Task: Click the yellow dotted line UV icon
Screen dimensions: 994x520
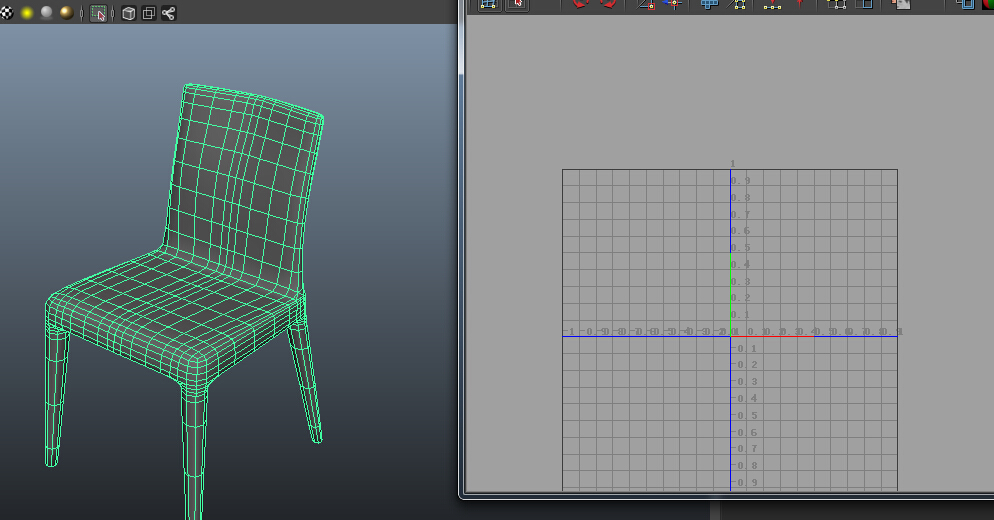Action: pyautogui.click(x=772, y=5)
